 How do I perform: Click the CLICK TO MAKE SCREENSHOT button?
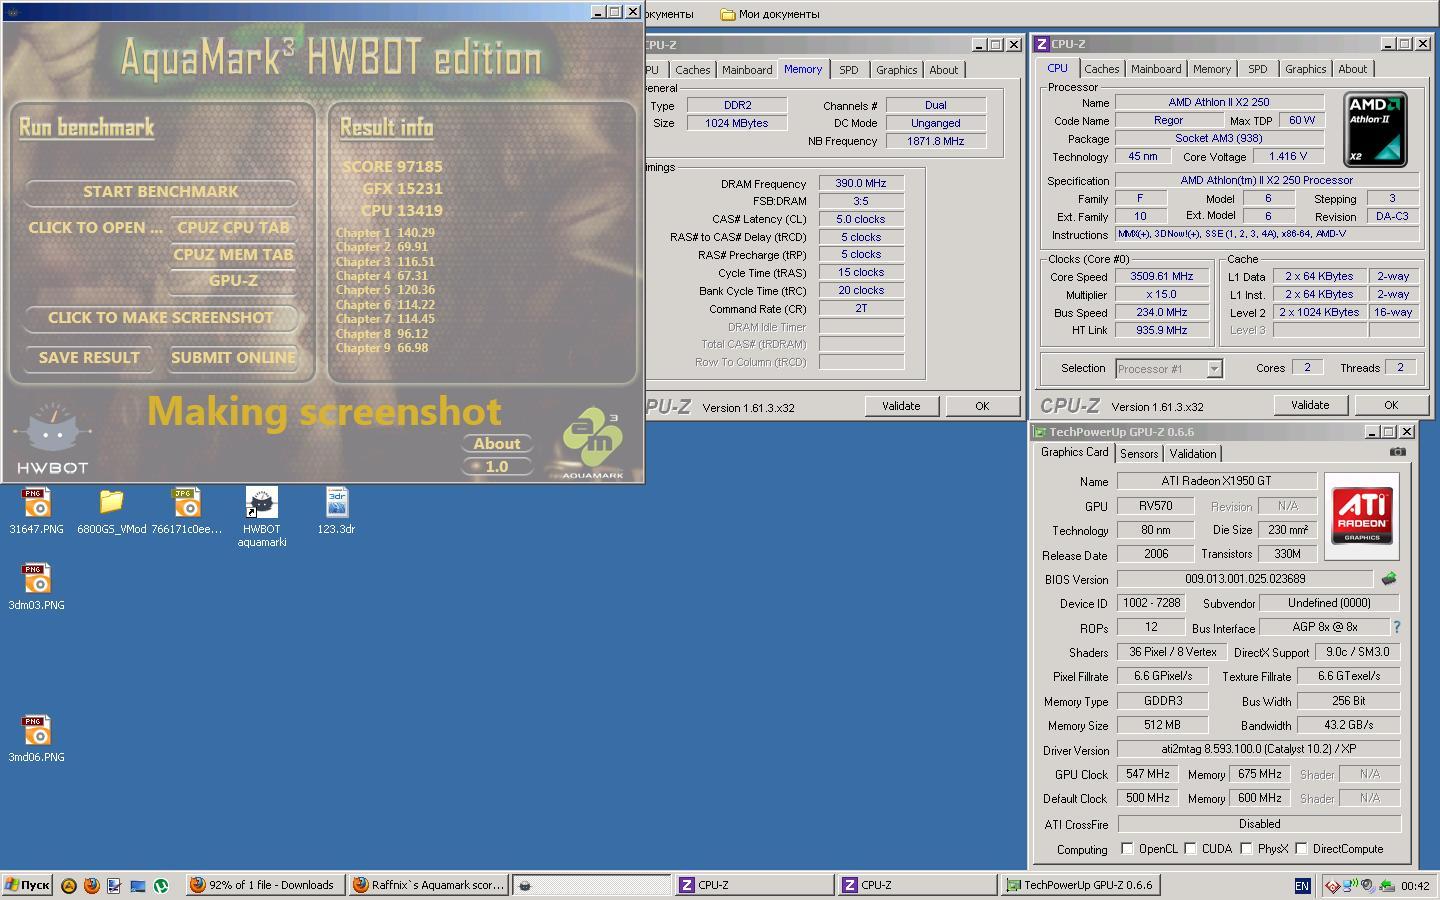pos(161,317)
